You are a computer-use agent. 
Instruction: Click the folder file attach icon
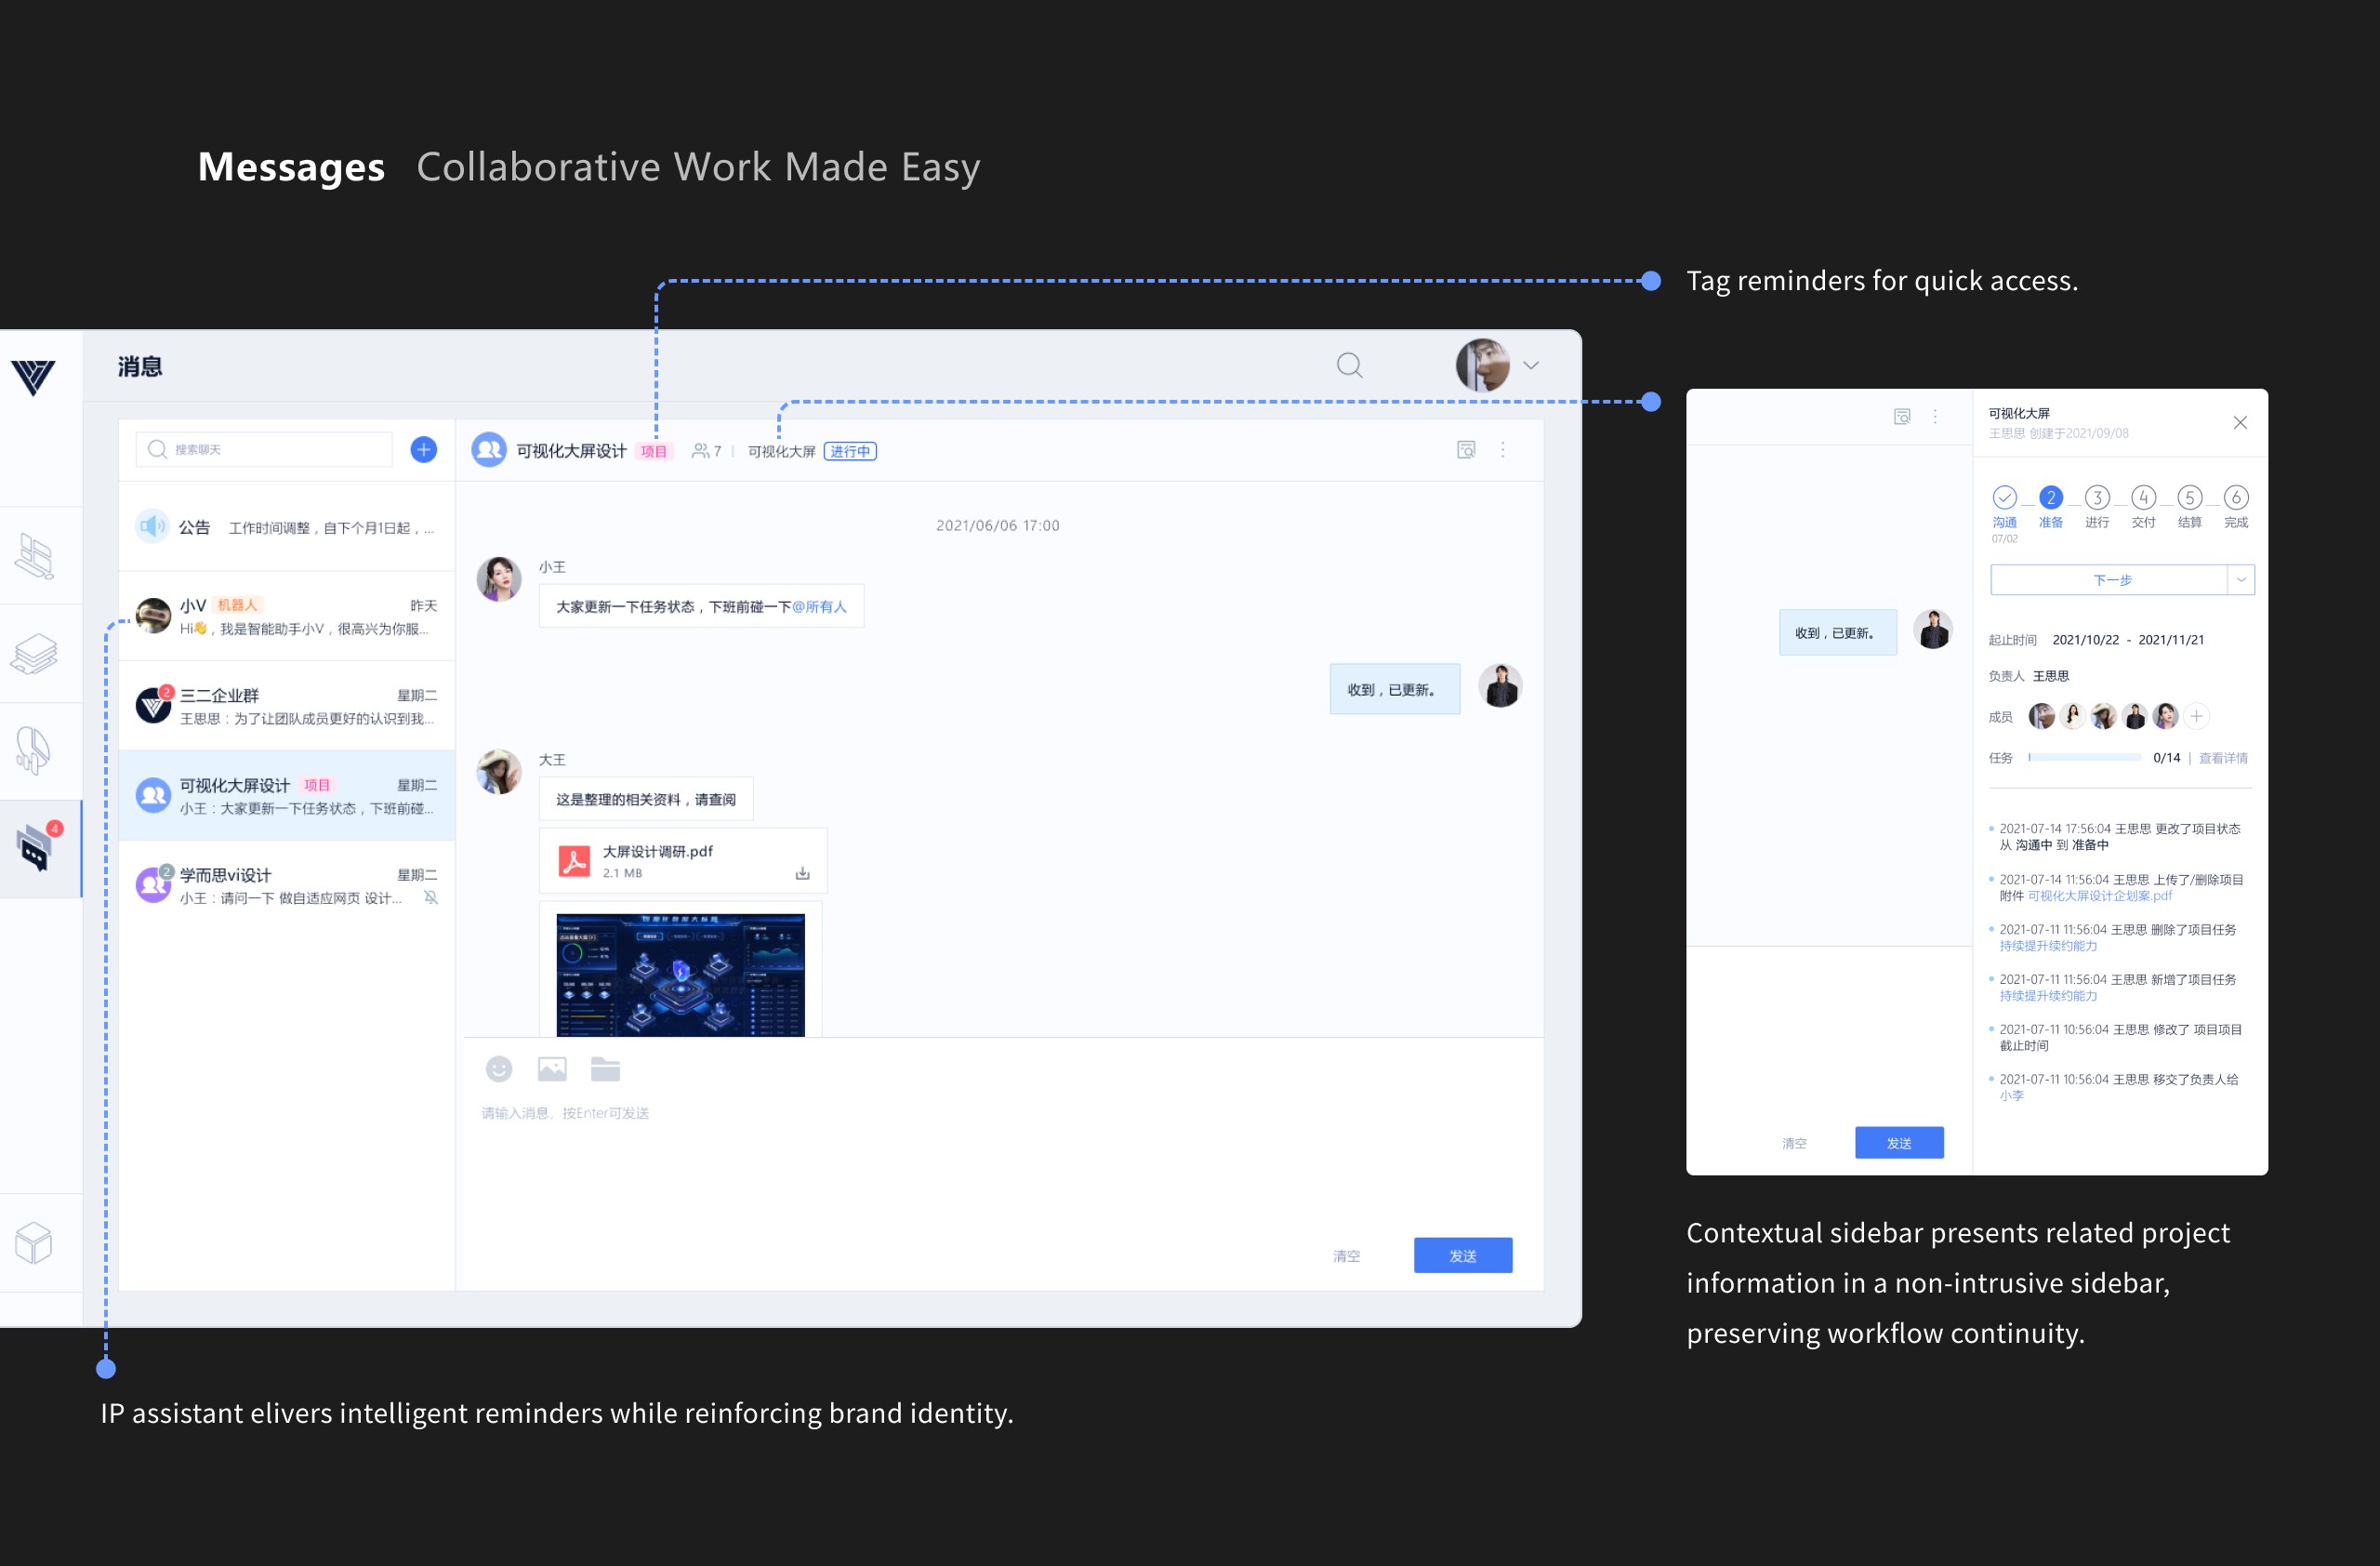[x=605, y=1069]
